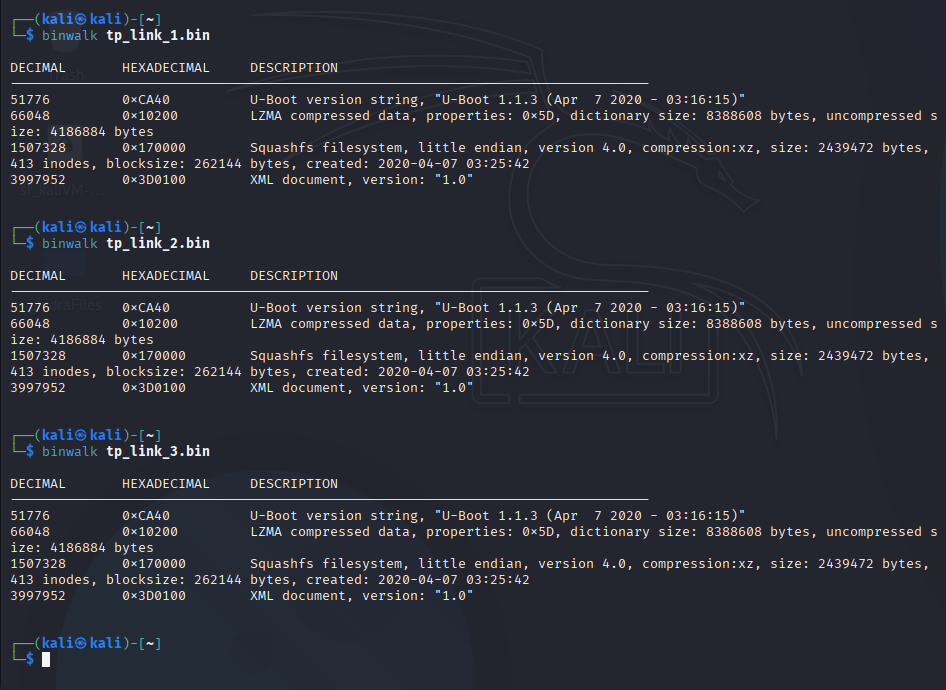Select offset 1507328 in tp_link_2.bin output

point(38,356)
